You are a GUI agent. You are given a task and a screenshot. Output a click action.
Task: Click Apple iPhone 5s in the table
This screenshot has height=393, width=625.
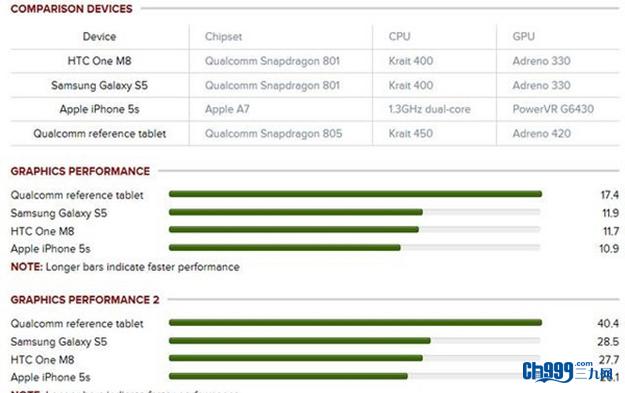coord(99,109)
